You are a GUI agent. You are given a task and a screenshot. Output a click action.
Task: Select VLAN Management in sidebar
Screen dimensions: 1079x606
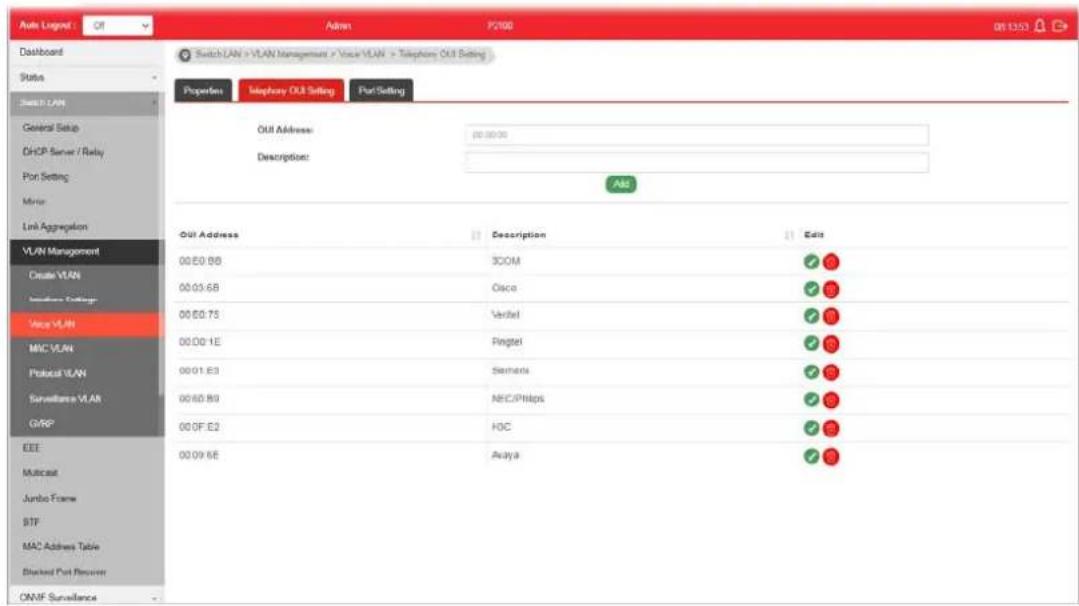[x=86, y=252]
